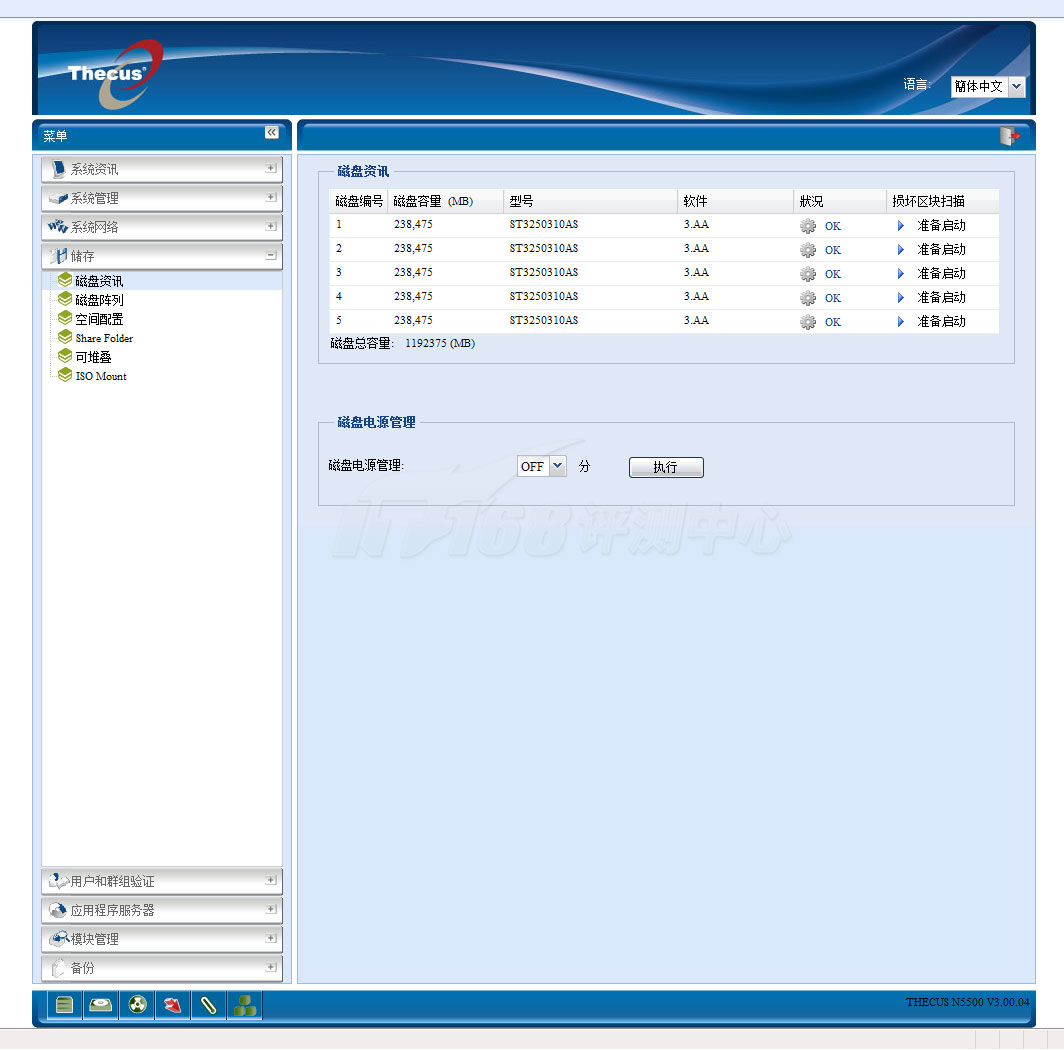Expand the 系统网络 menu section
The height and width of the screenshot is (1050, 1064).
pyautogui.click(x=270, y=227)
